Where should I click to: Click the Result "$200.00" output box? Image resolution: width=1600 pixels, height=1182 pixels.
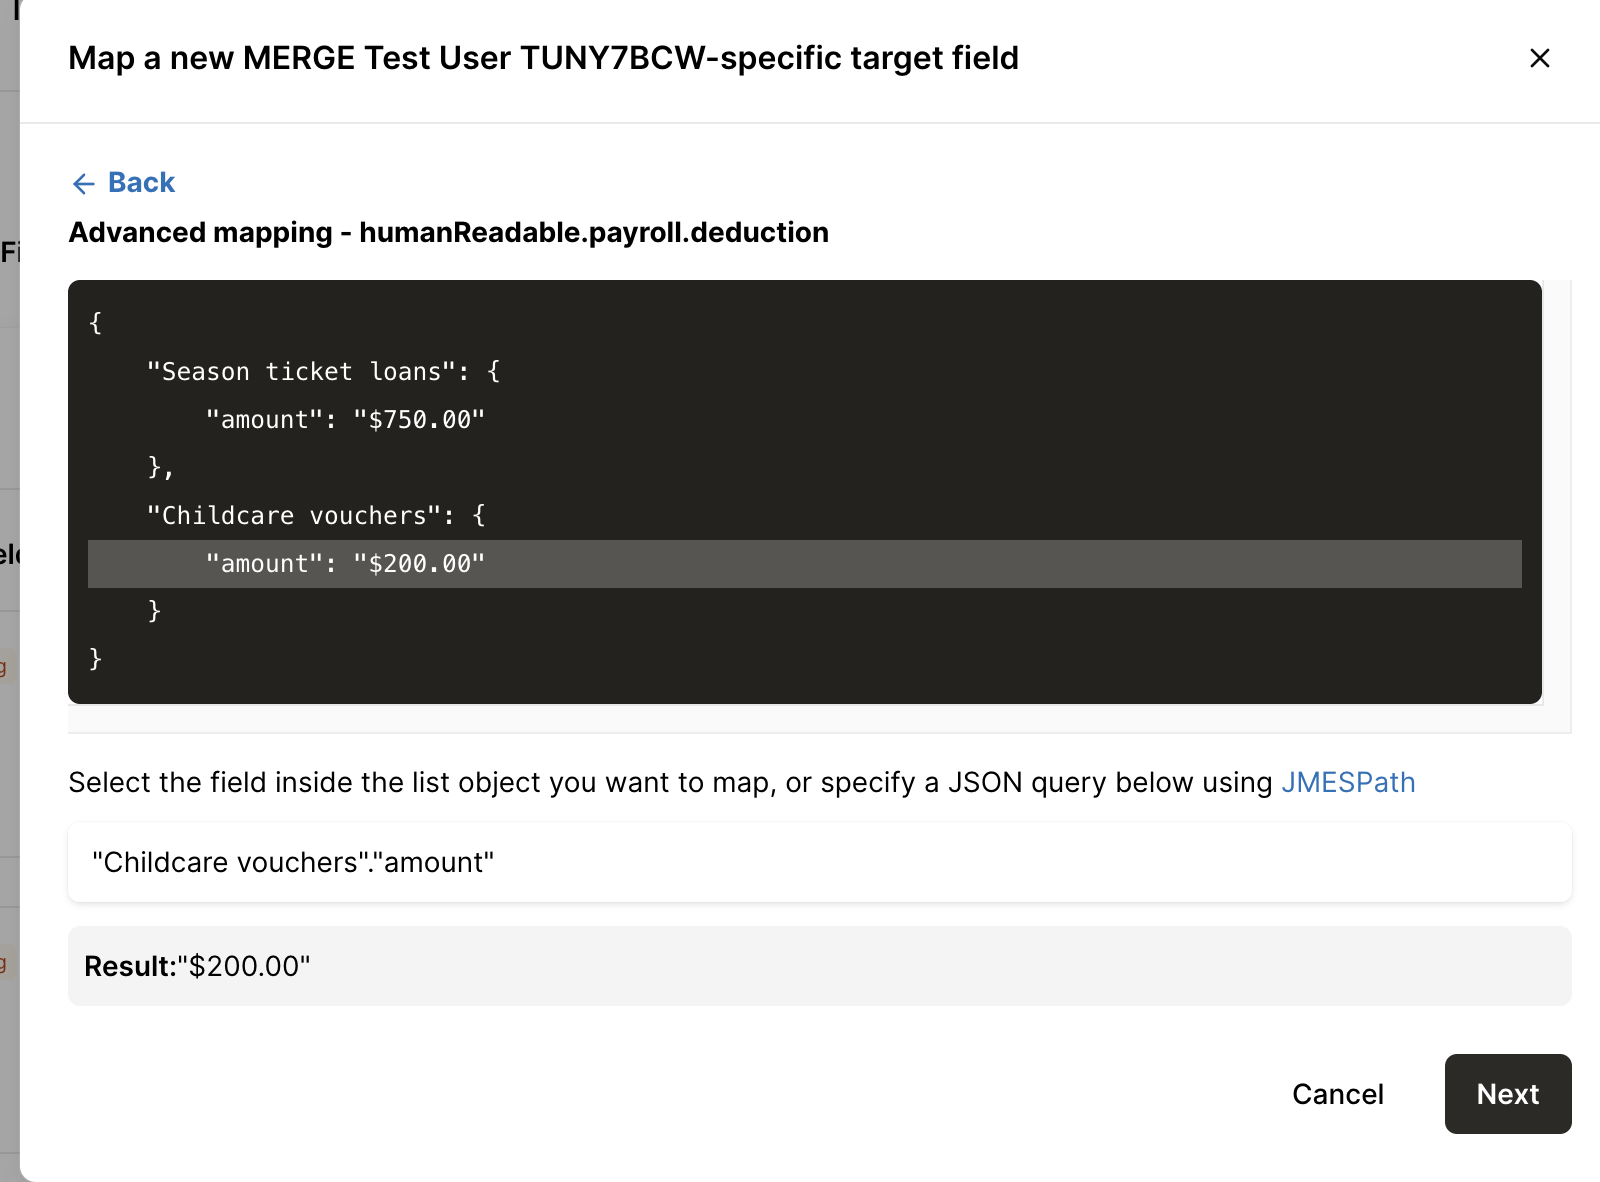tap(819, 966)
